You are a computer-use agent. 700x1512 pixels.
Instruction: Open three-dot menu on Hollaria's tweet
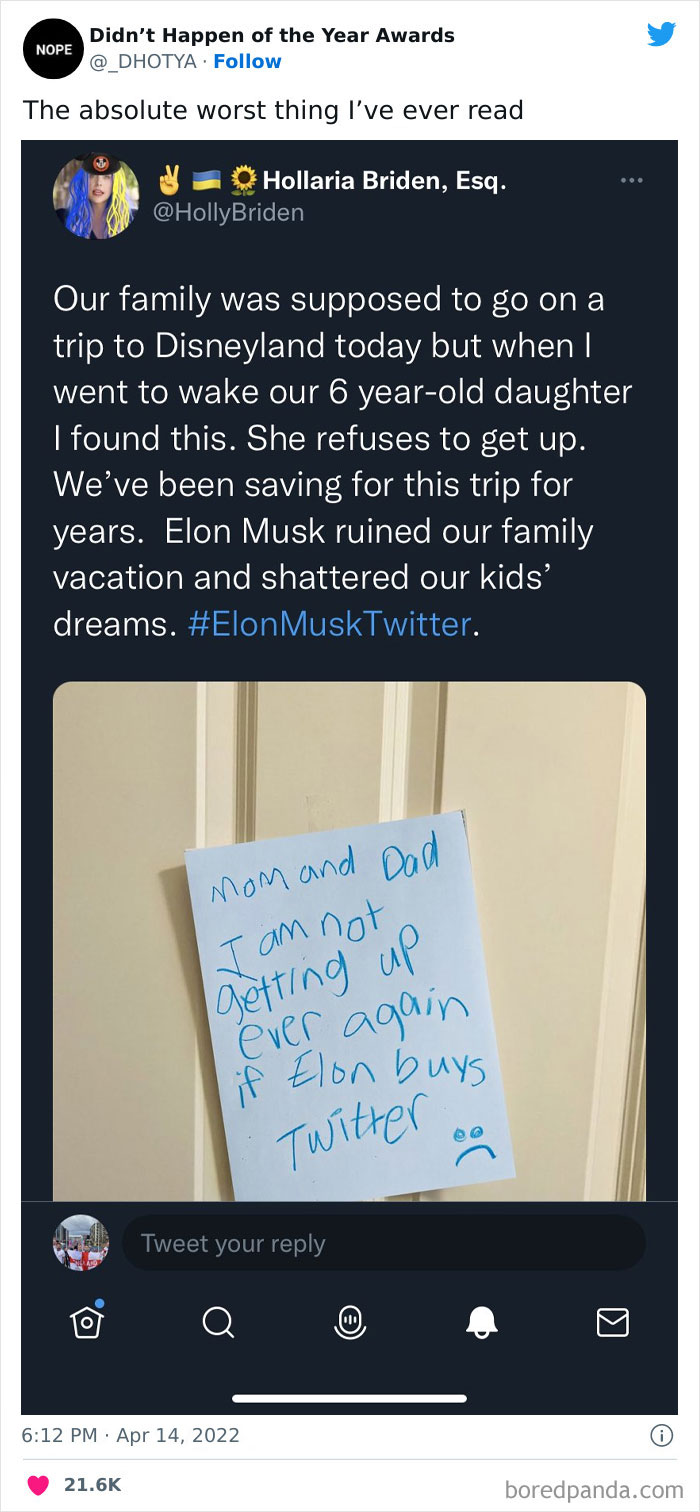pos(631,181)
